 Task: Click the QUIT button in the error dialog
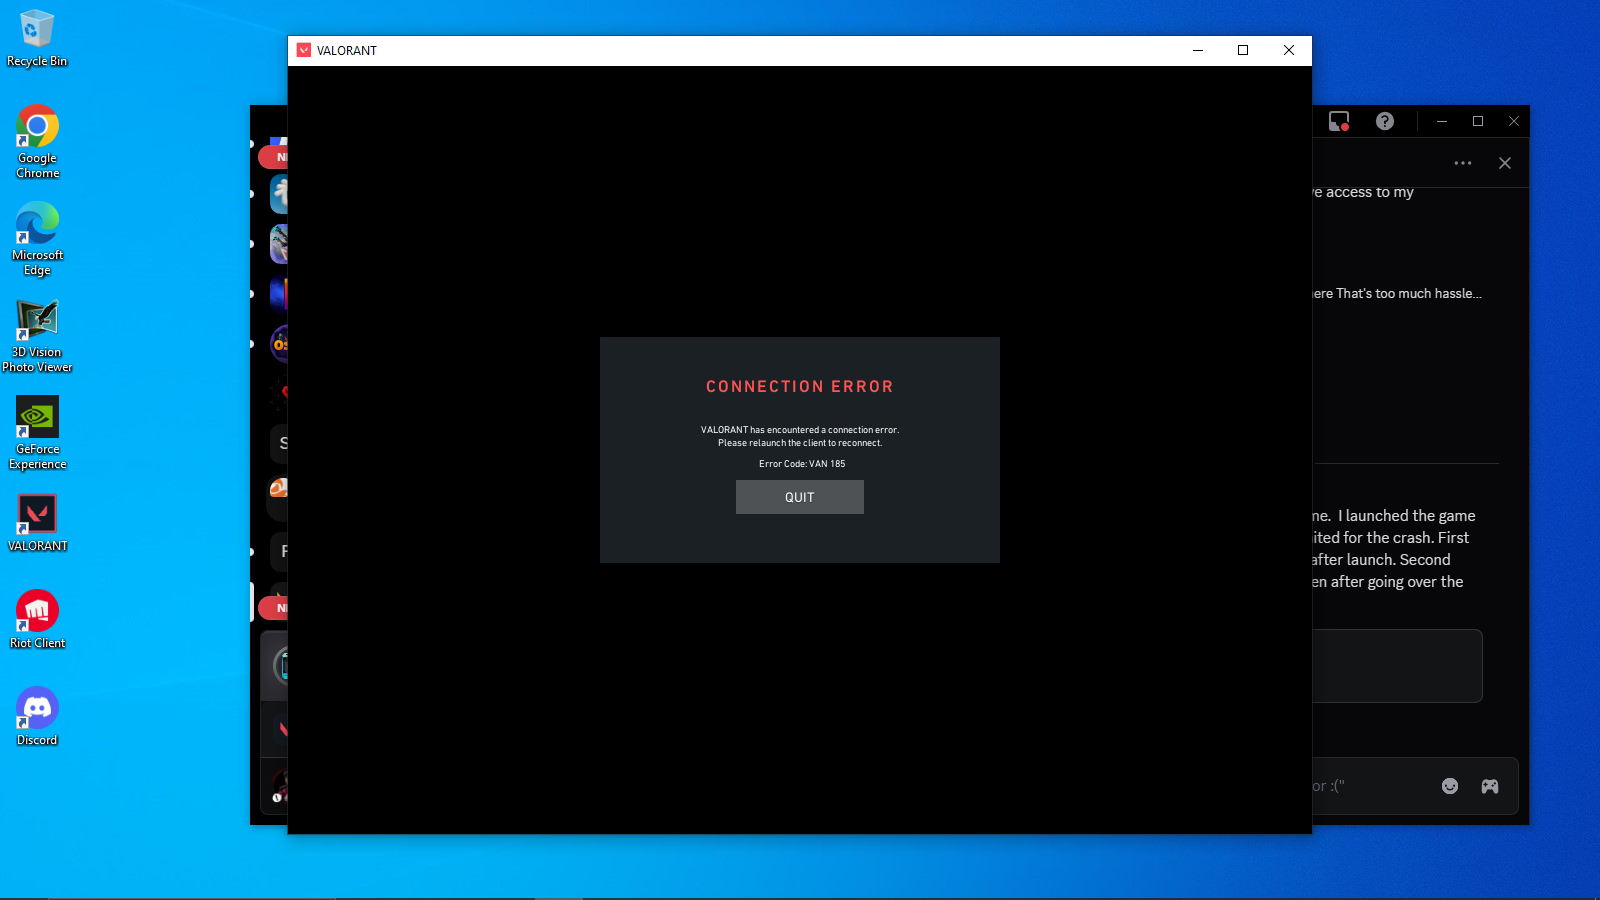800,497
